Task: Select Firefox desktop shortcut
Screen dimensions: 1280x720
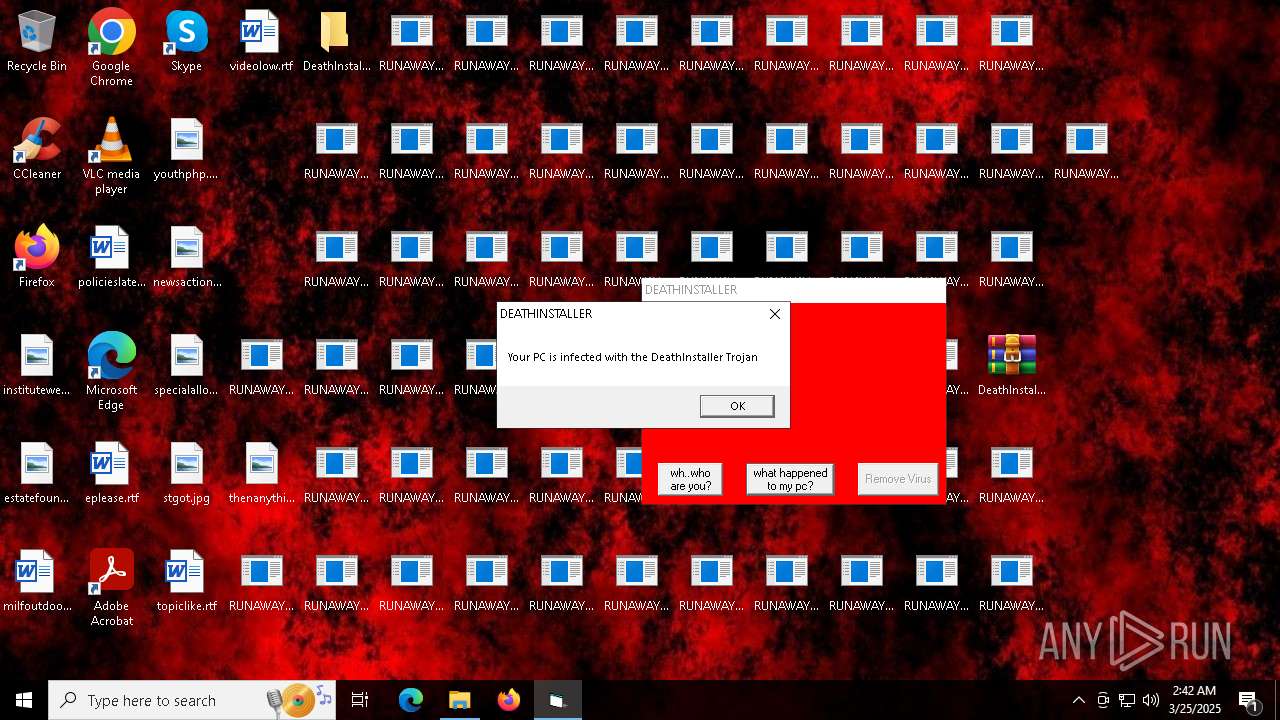Action: 37,258
